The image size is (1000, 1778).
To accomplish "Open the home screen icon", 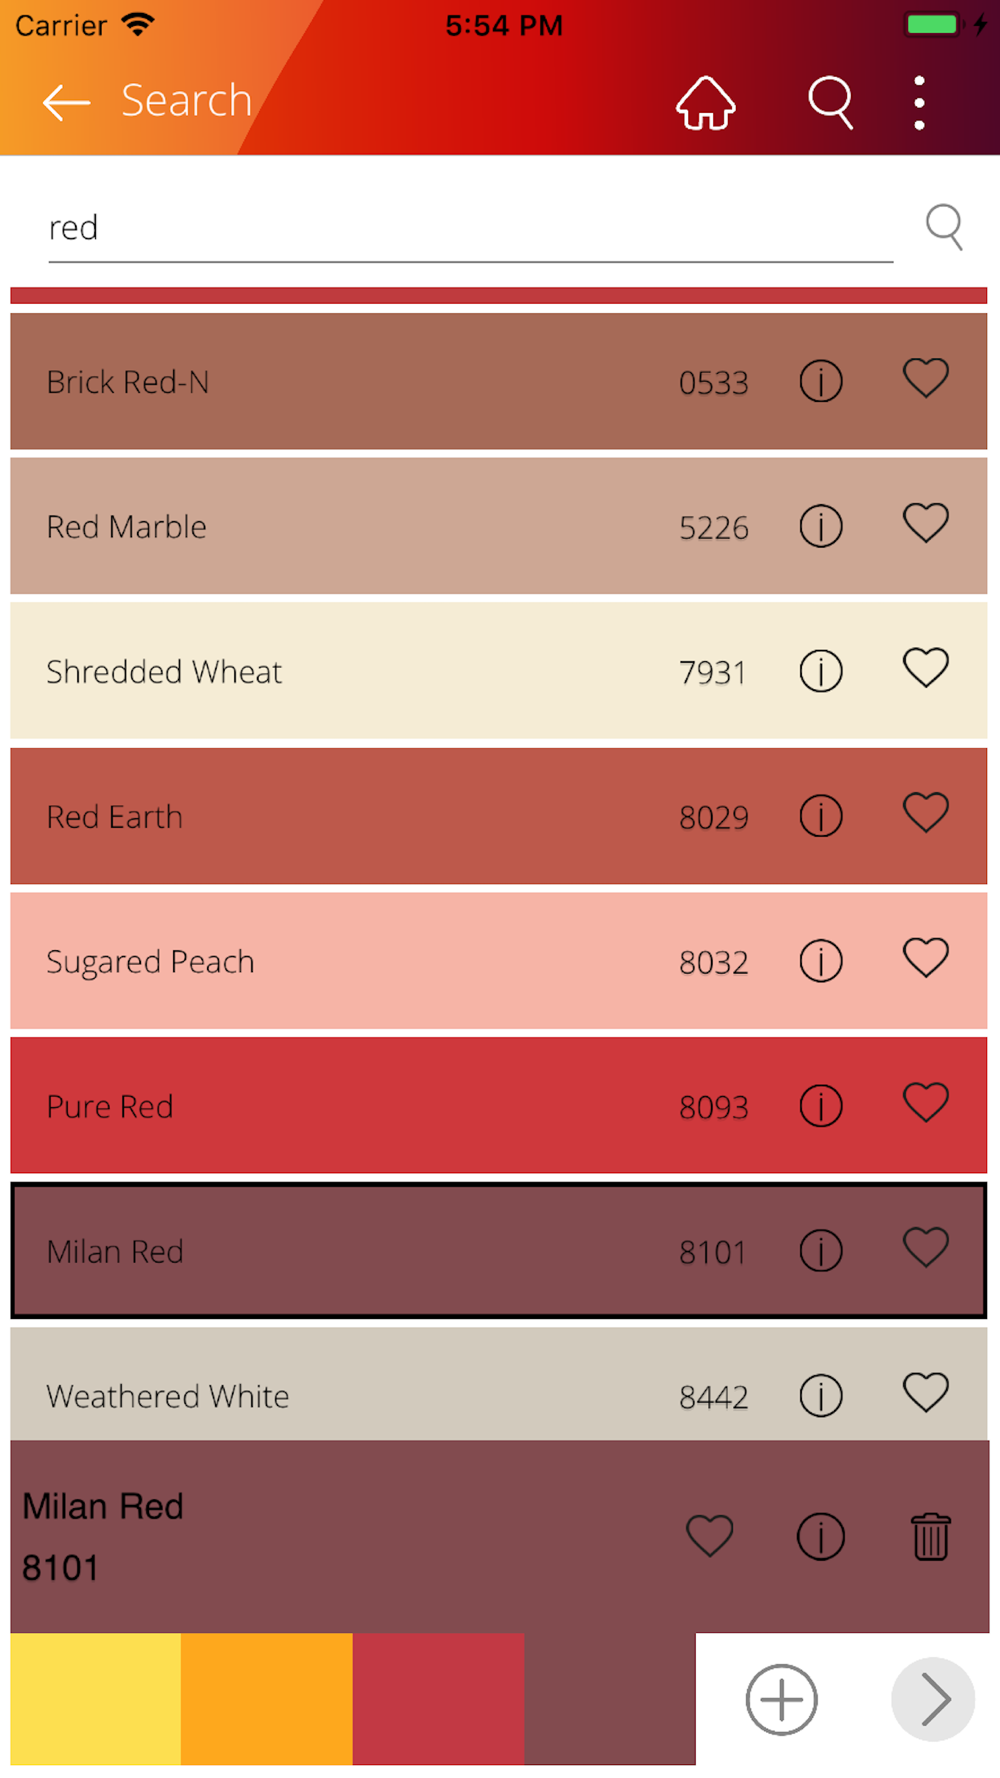I will [x=706, y=102].
